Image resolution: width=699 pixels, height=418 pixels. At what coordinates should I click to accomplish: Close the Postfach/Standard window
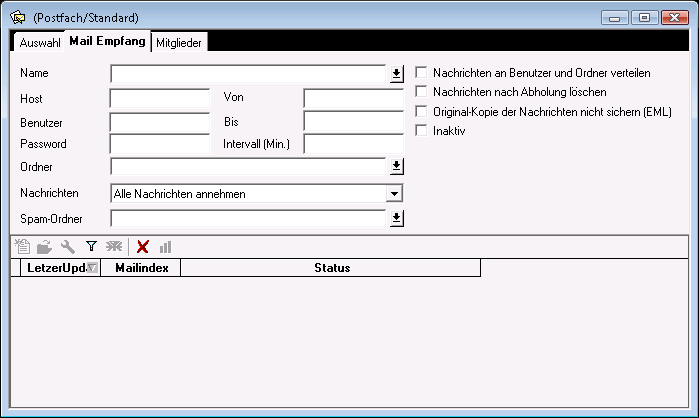[675, 18]
